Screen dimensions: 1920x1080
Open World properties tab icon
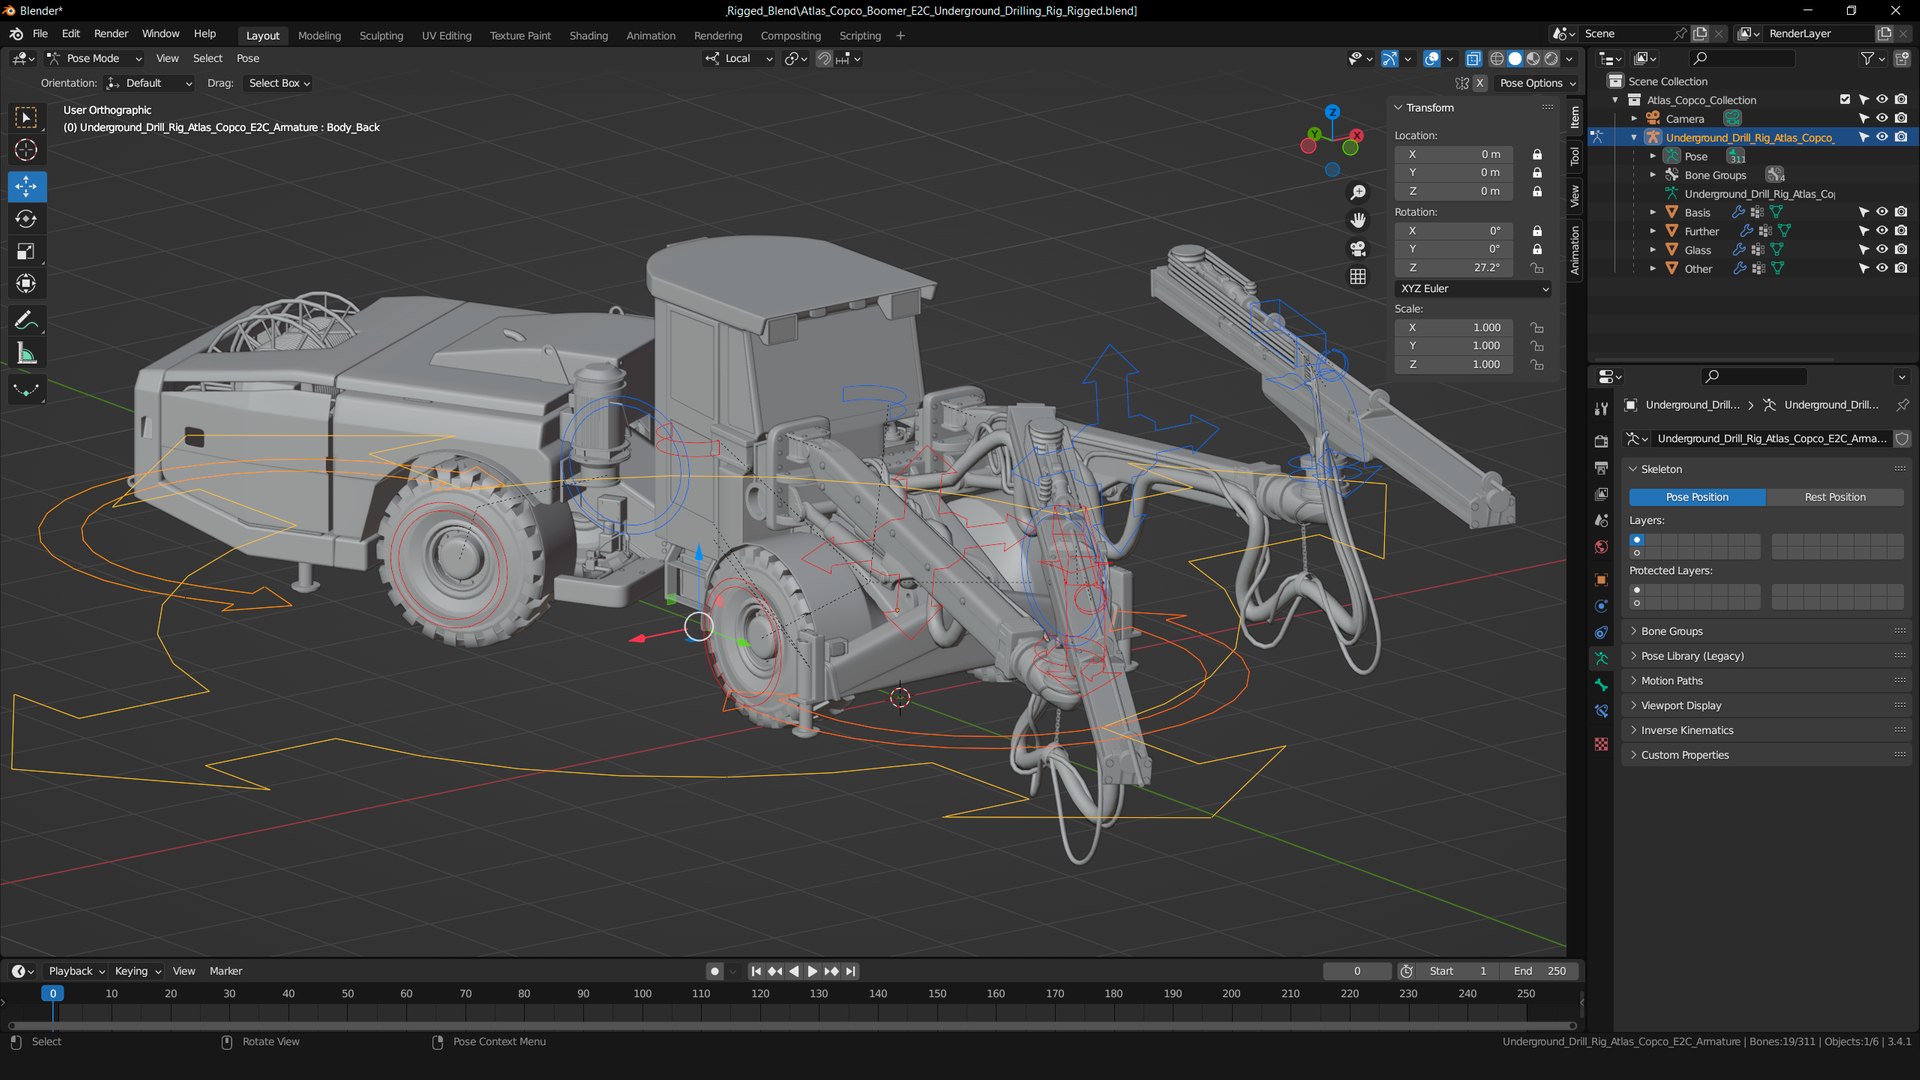(x=1601, y=547)
